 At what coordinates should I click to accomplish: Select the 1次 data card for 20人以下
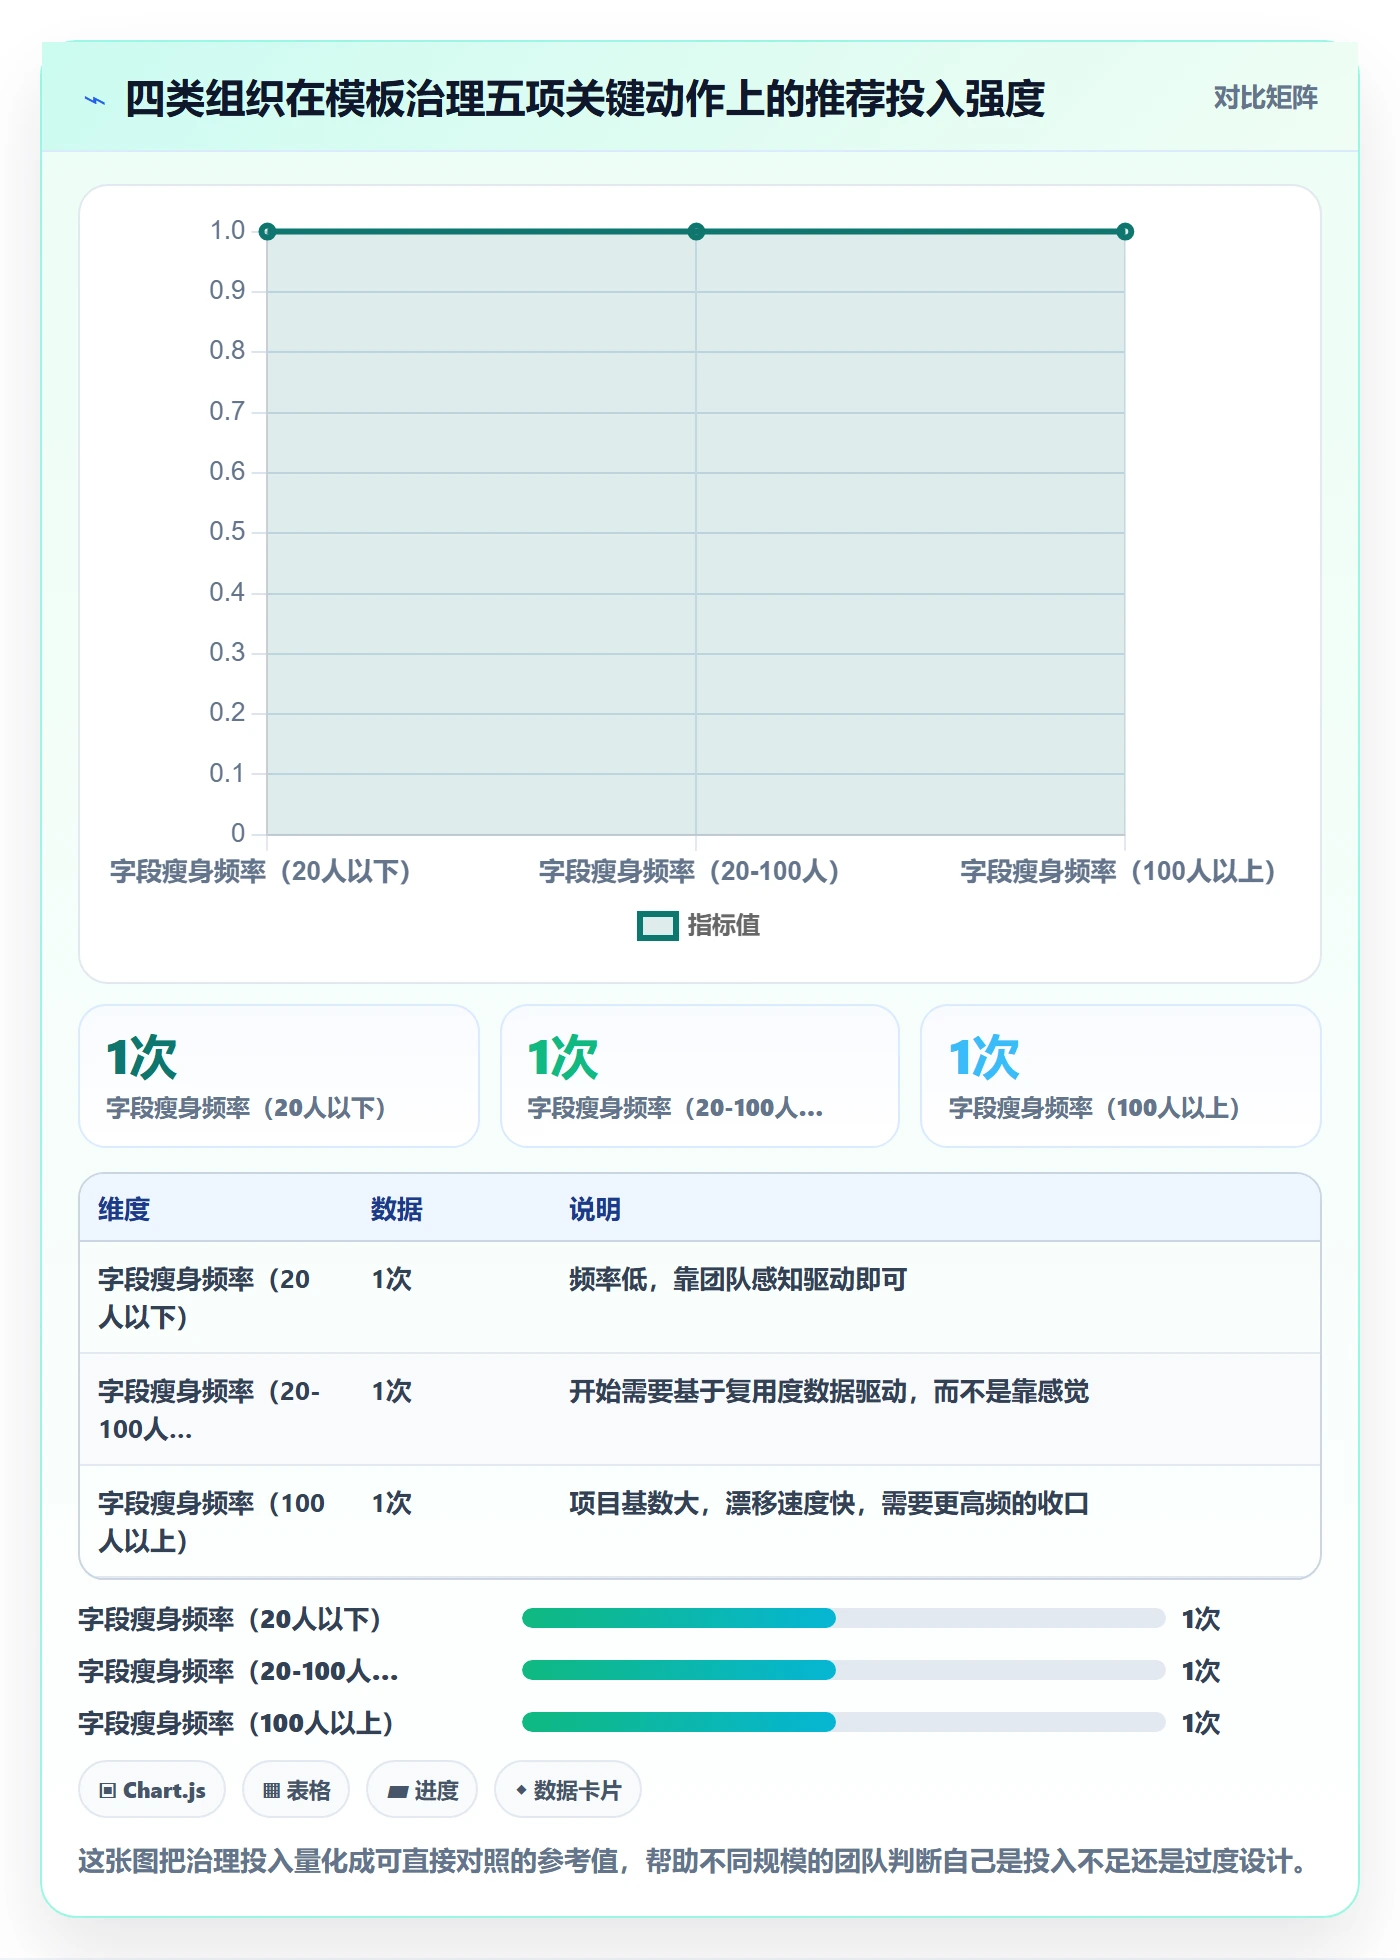point(279,1076)
